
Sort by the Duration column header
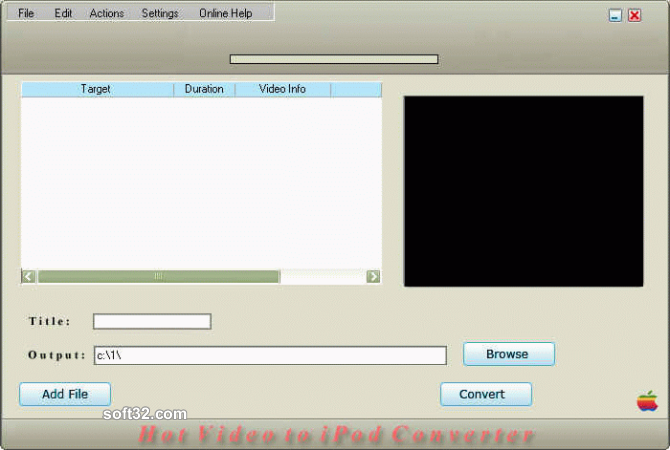[x=204, y=89]
